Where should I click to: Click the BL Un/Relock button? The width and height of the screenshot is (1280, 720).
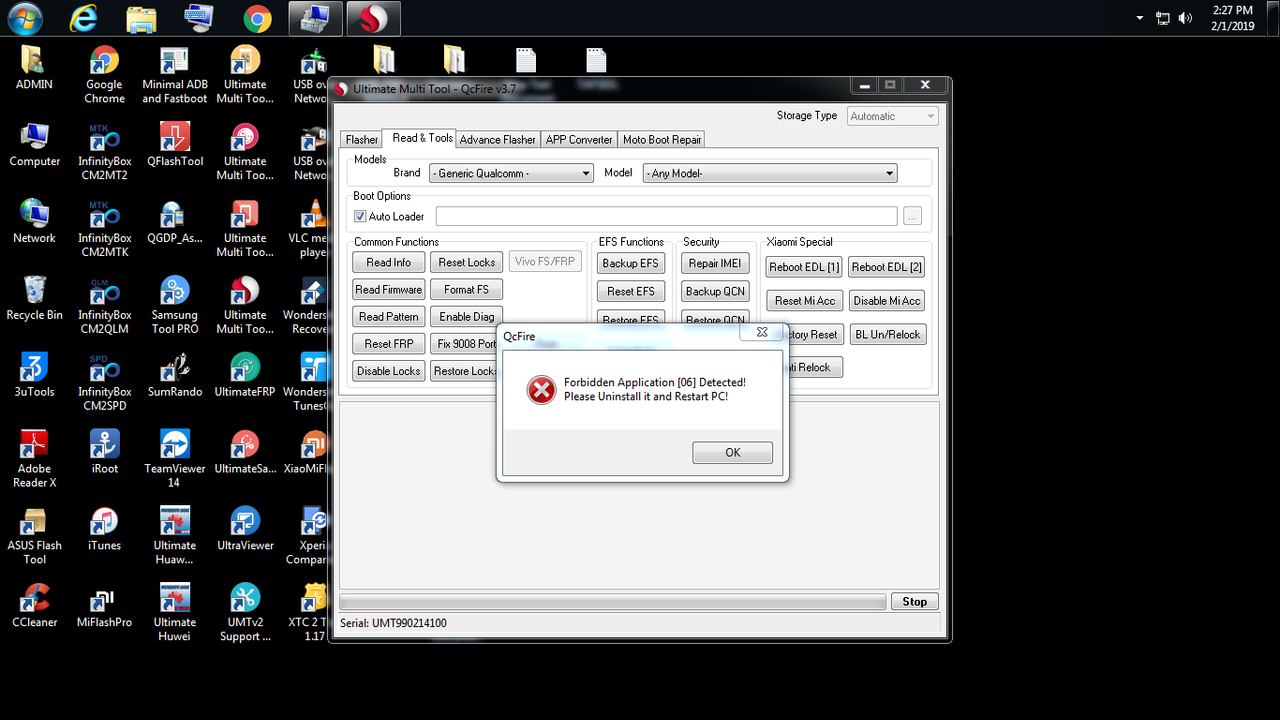click(887, 335)
